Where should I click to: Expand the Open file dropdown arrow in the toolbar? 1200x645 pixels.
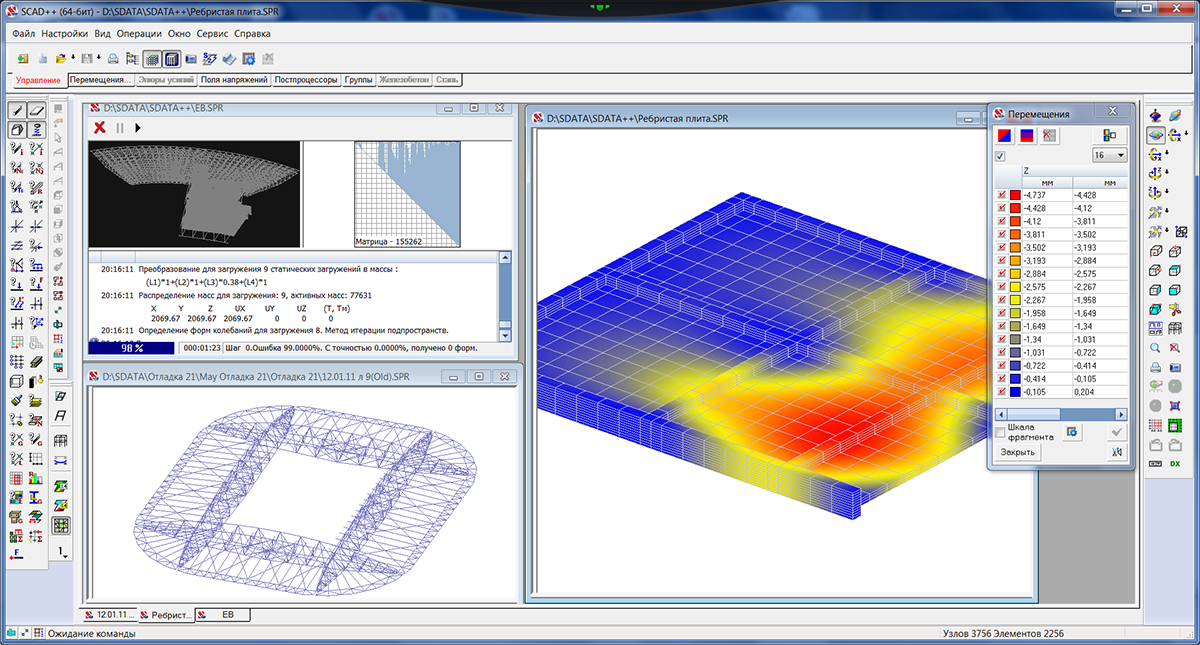click(71, 59)
